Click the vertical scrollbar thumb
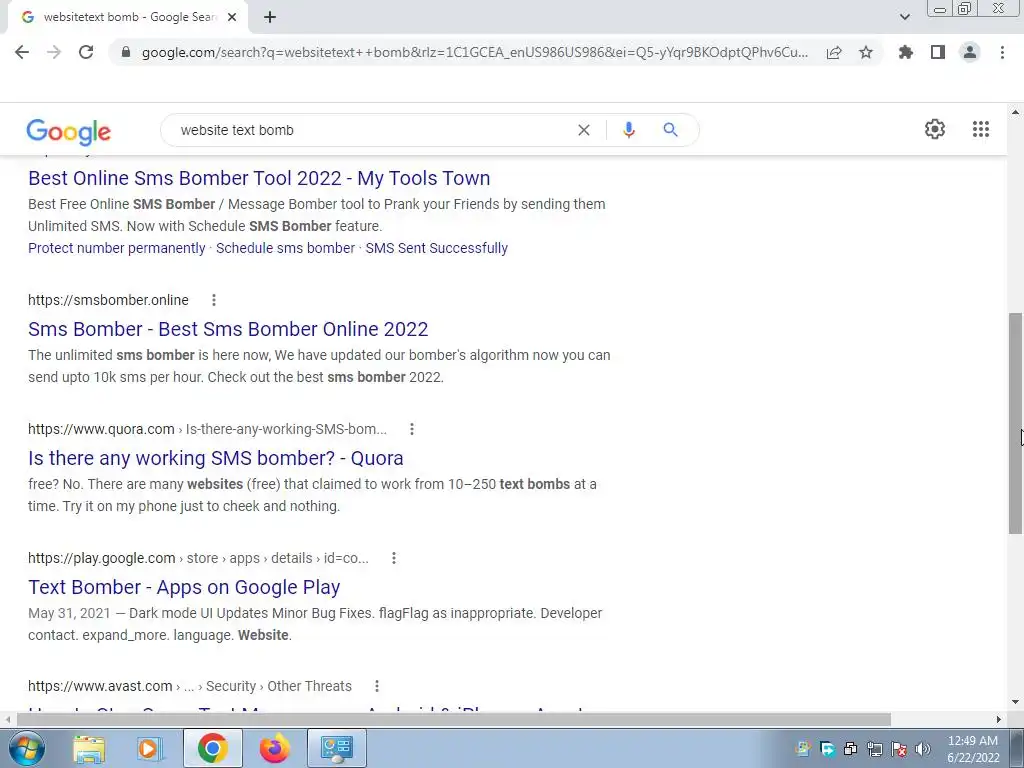The height and width of the screenshot is (768, 1024). point(1016,423)
